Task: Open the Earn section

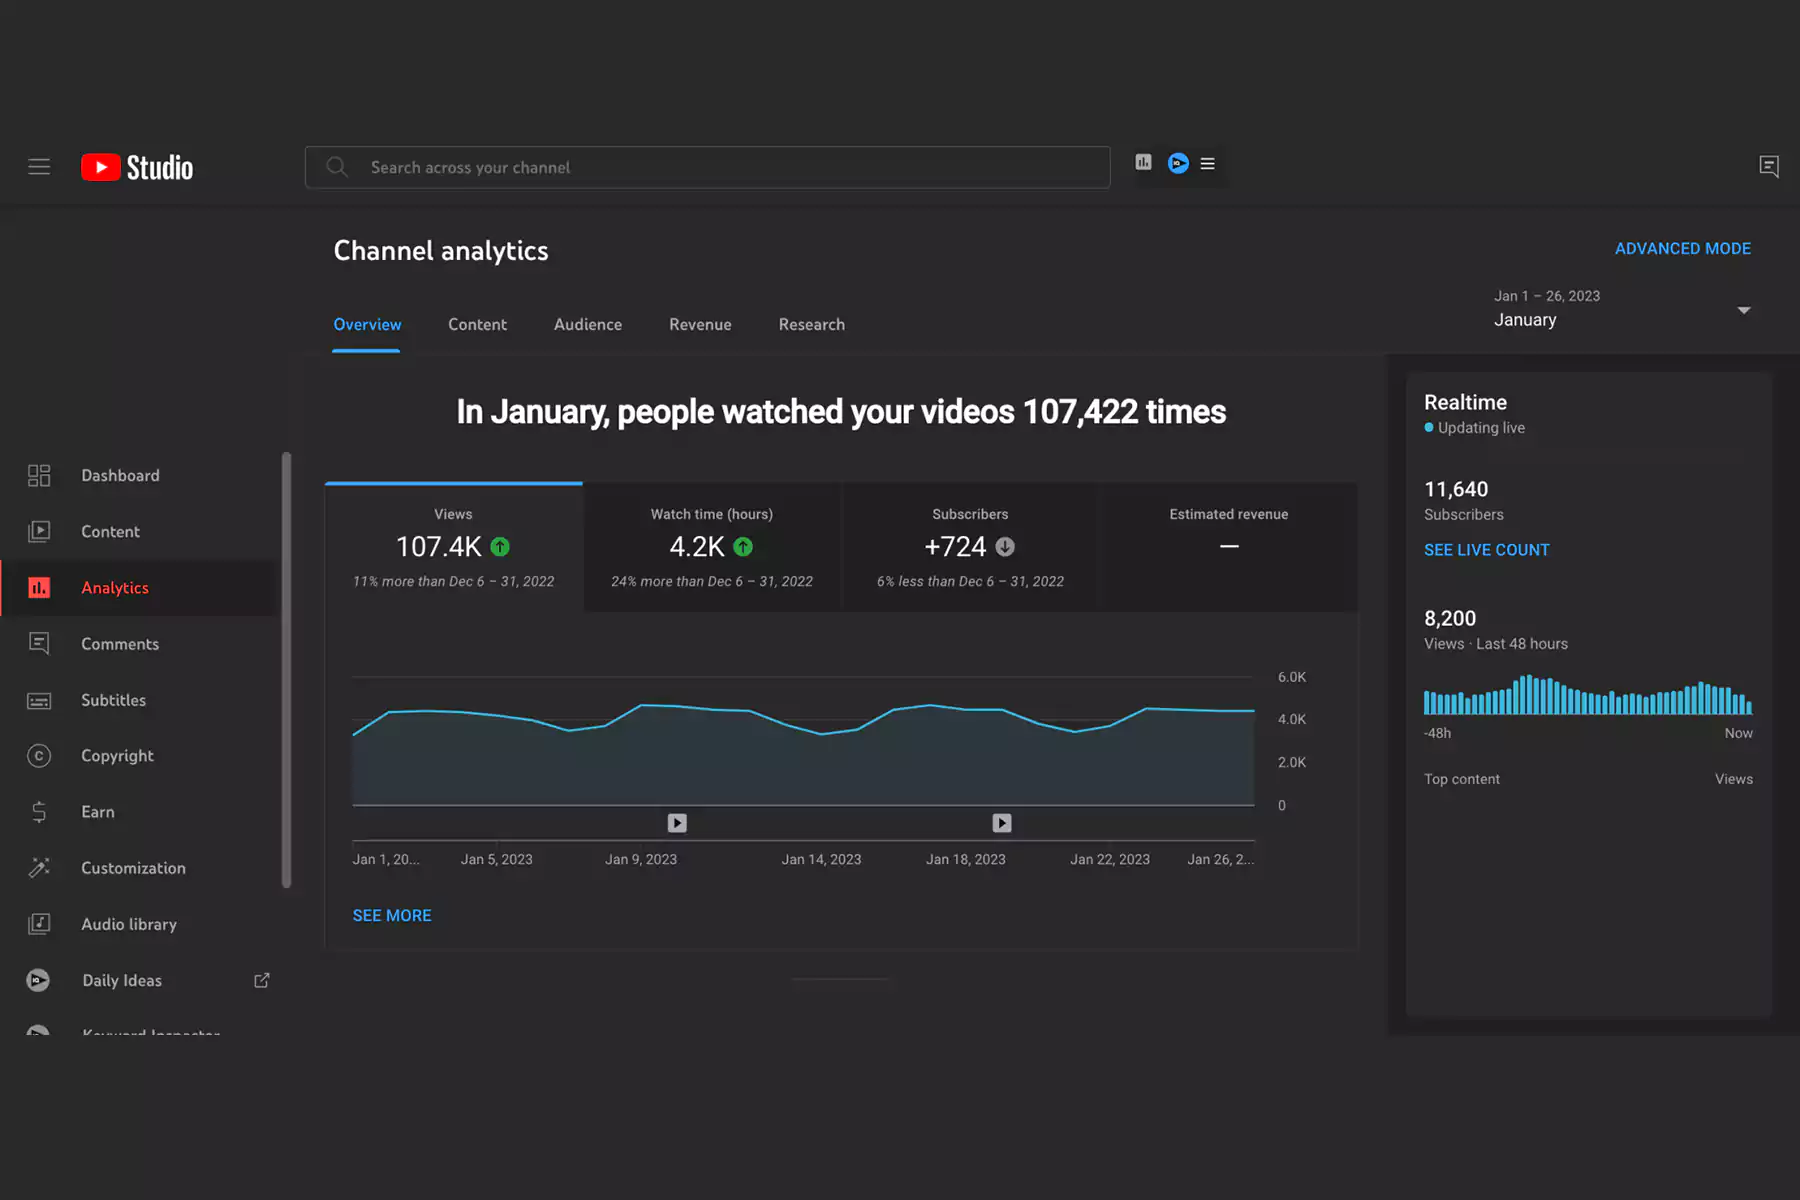Action: coord(97,812)
